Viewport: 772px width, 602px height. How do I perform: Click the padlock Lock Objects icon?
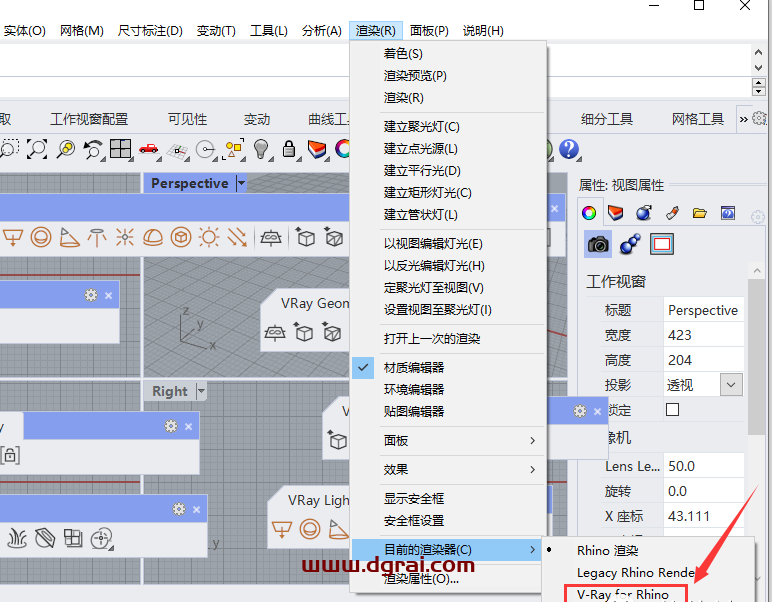(289, 149)
